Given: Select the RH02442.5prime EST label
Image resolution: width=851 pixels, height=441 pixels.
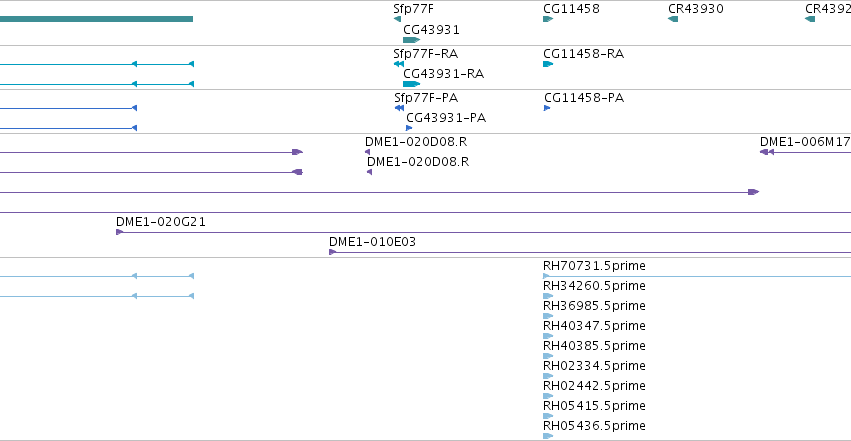Looking at the screenshot, I should tap(594, 386).
